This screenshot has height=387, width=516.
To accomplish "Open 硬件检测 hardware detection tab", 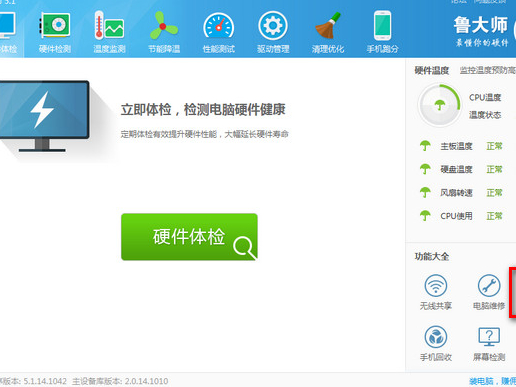I will click(55, 32).
